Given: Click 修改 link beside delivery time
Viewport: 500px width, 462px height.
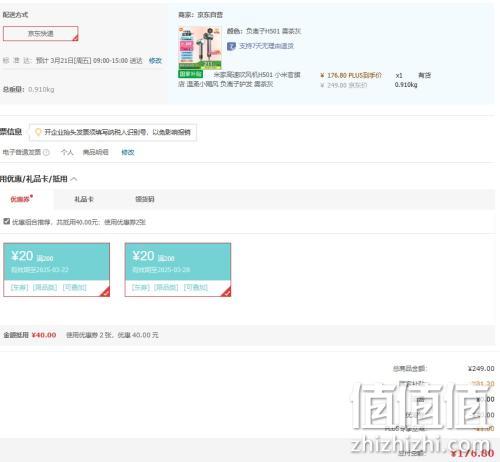Looking at the screenshot, I should pos(155,61).
